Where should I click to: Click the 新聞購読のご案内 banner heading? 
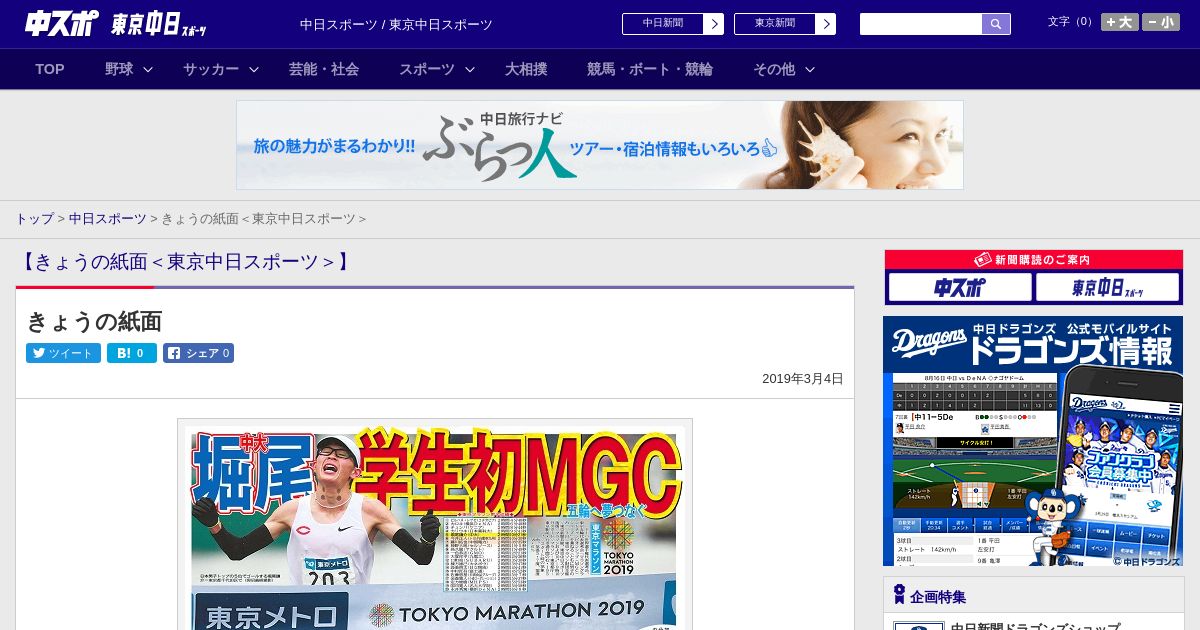[1033, 260]
